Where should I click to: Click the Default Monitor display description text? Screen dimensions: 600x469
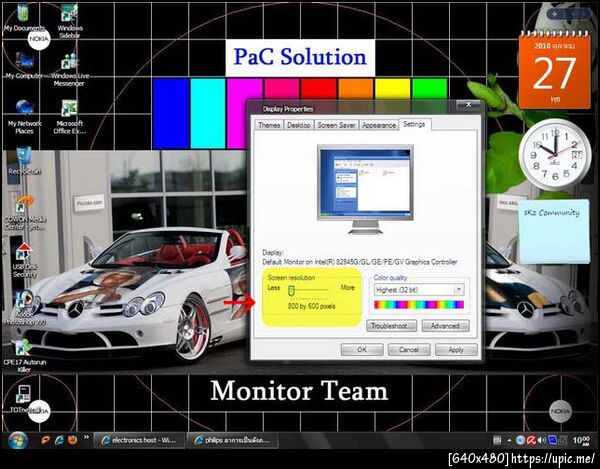pyautogui.click(x=360, y=262)
